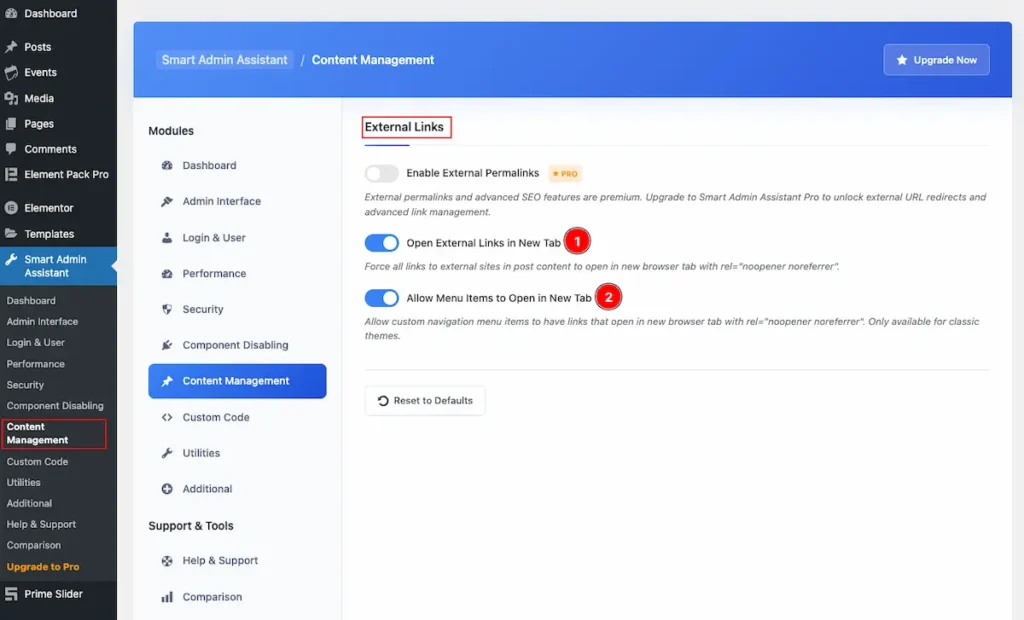Open Component Disabling sidebar submenu link

55,406
